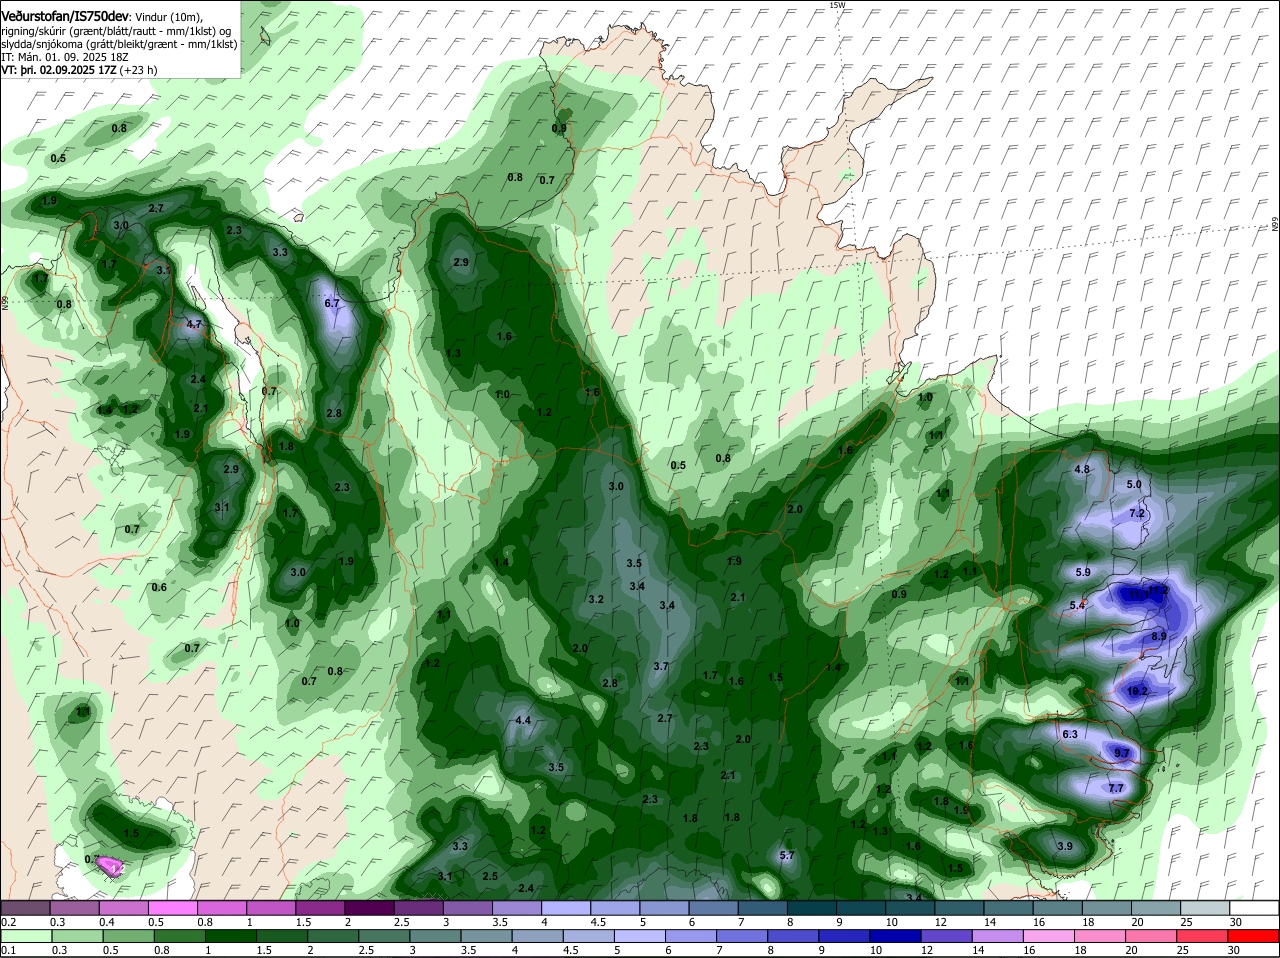Select the 6.3 precipitation value
The width and height of the screenshot is (1280, 958).
1070,734
